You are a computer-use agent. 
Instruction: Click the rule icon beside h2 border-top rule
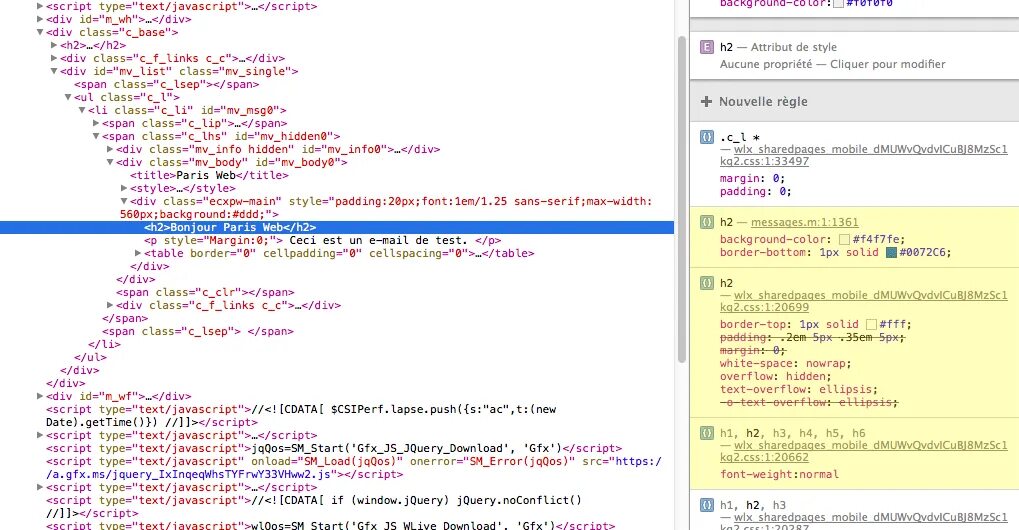click(x=706, y=283)
